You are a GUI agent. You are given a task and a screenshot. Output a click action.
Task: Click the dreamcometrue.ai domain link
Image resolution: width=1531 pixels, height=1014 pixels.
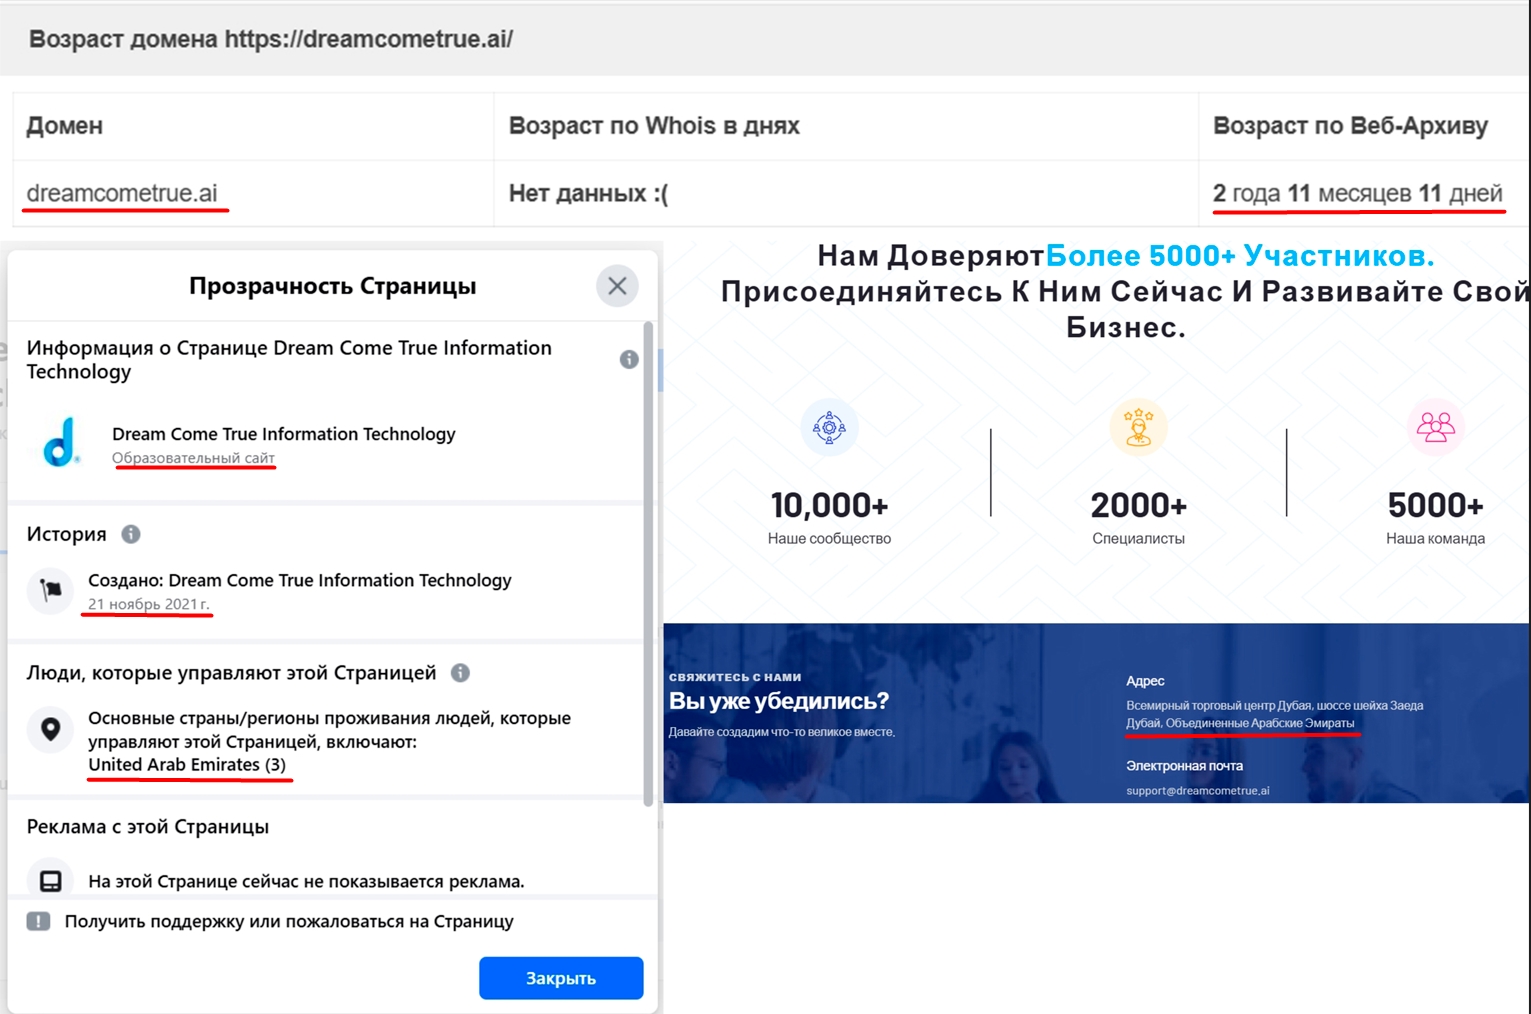tap(122, 193)
